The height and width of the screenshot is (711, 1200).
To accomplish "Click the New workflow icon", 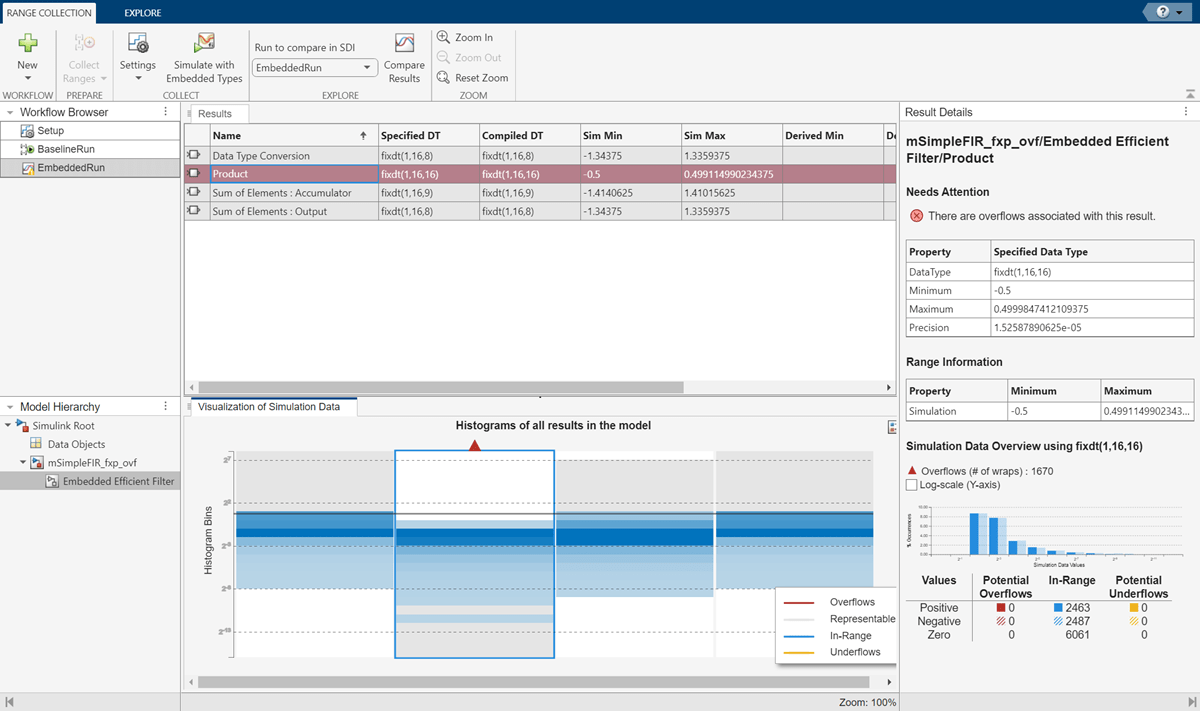I will coord(28,44).
